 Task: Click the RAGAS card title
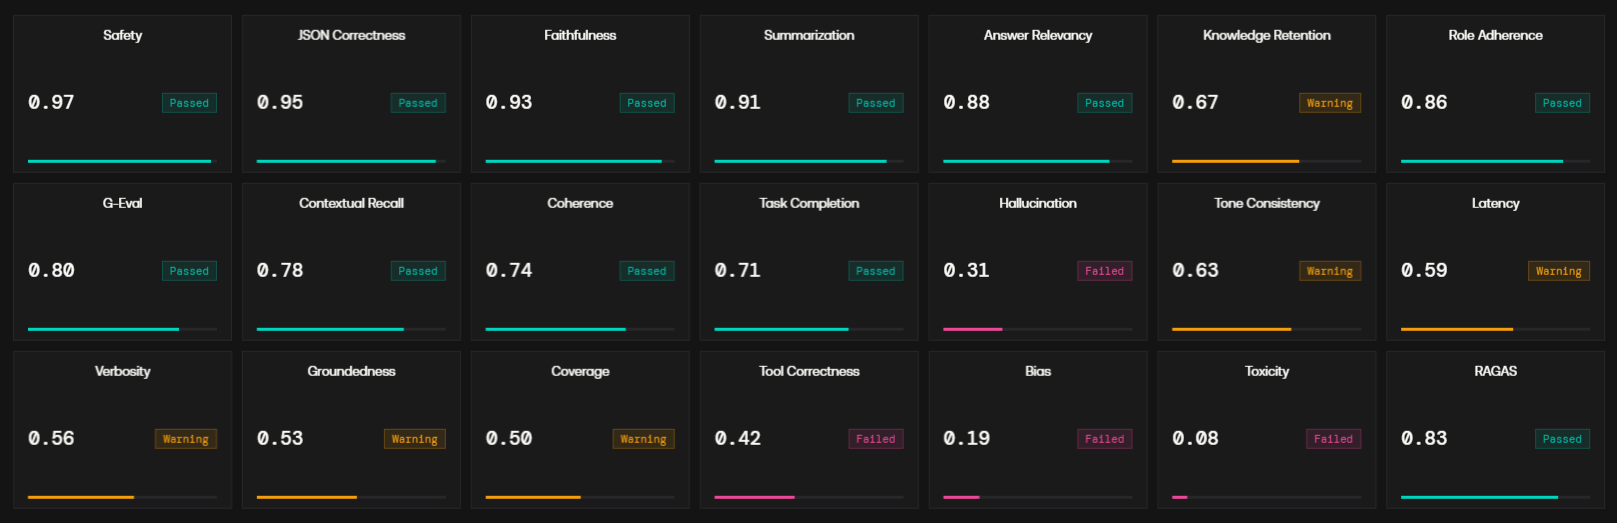(1496, 371)
